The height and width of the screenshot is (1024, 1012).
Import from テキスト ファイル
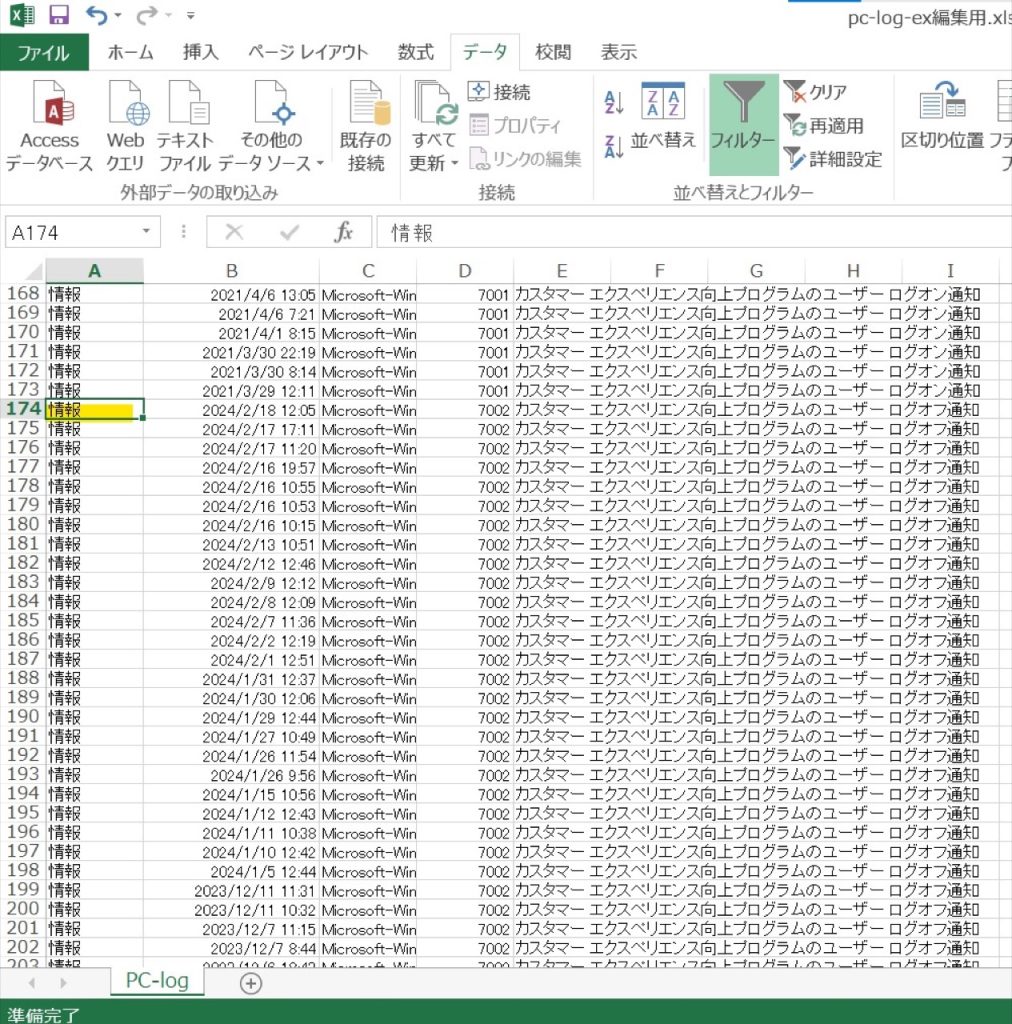[185, 126]
